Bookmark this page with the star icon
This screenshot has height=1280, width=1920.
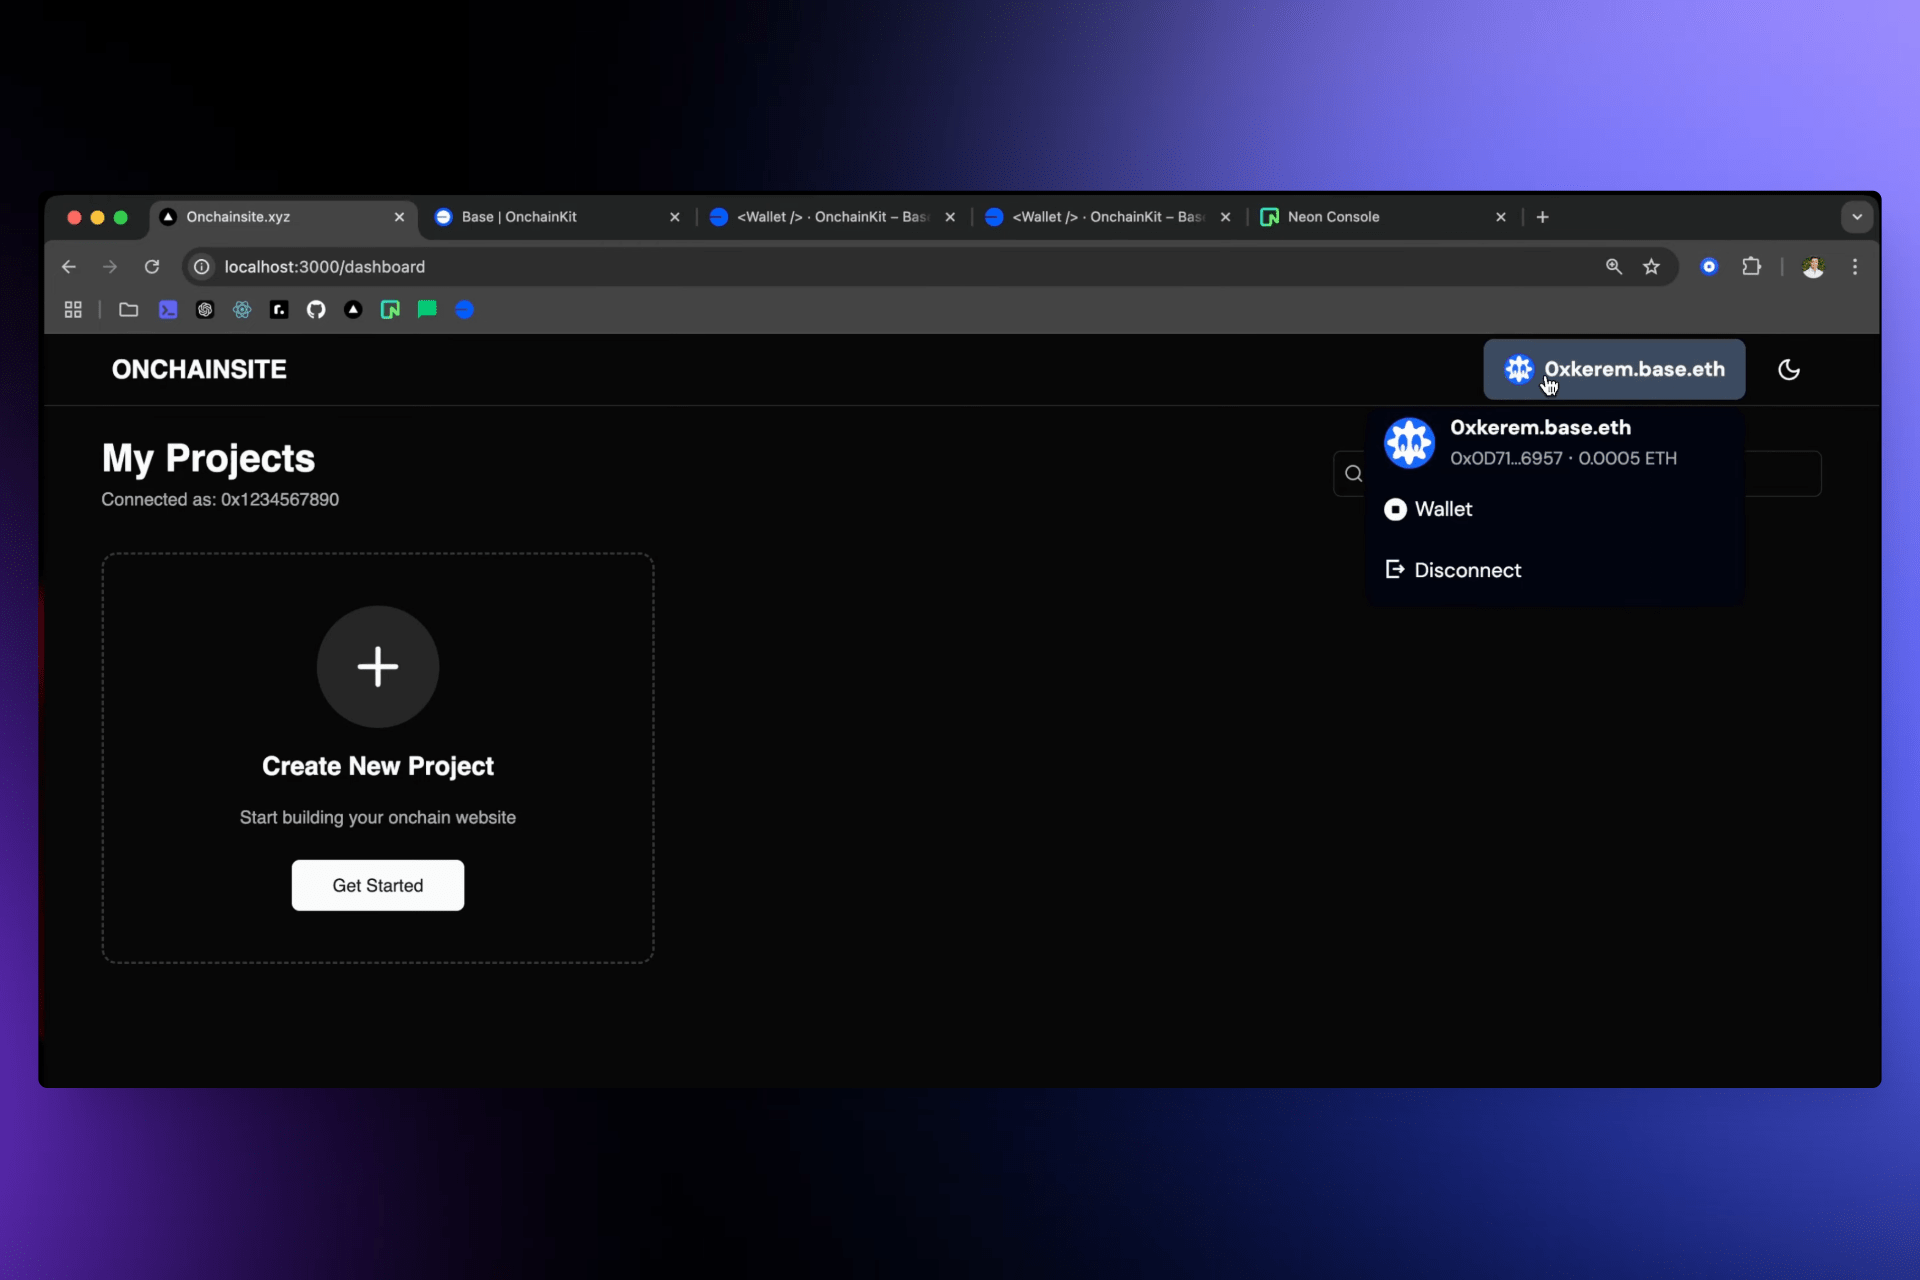[1652, 266]
